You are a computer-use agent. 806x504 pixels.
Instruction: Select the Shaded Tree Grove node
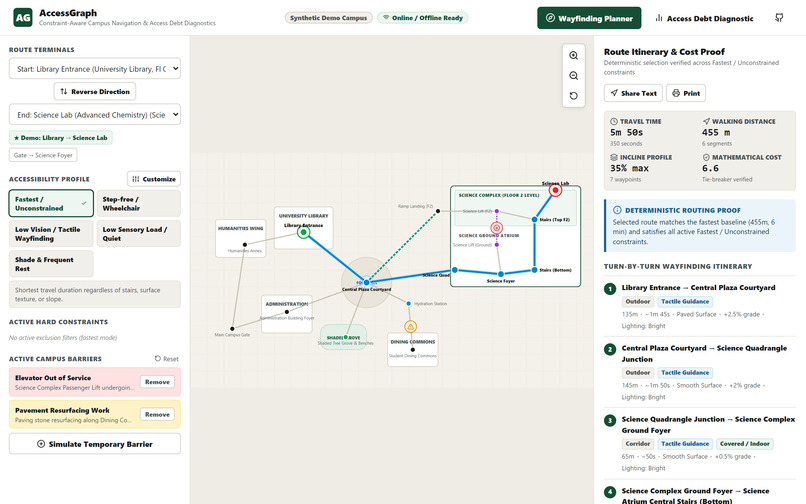pyautogui.click(x=345, y=337)
